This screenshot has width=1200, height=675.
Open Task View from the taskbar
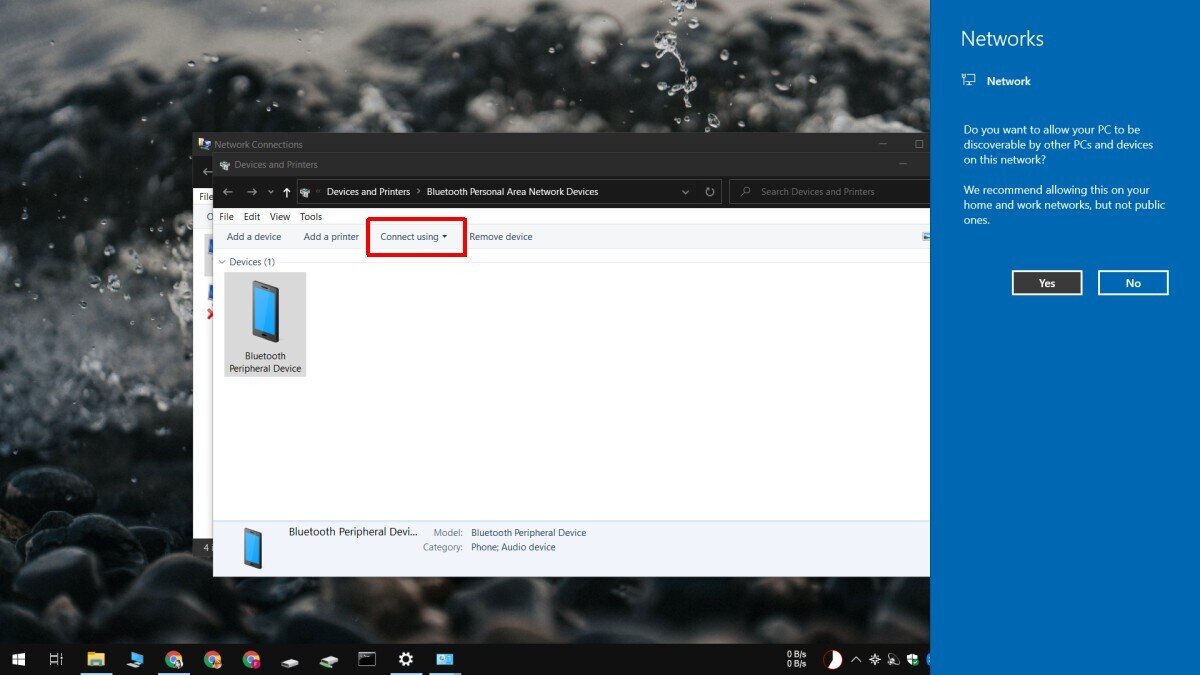pos(55,659)
